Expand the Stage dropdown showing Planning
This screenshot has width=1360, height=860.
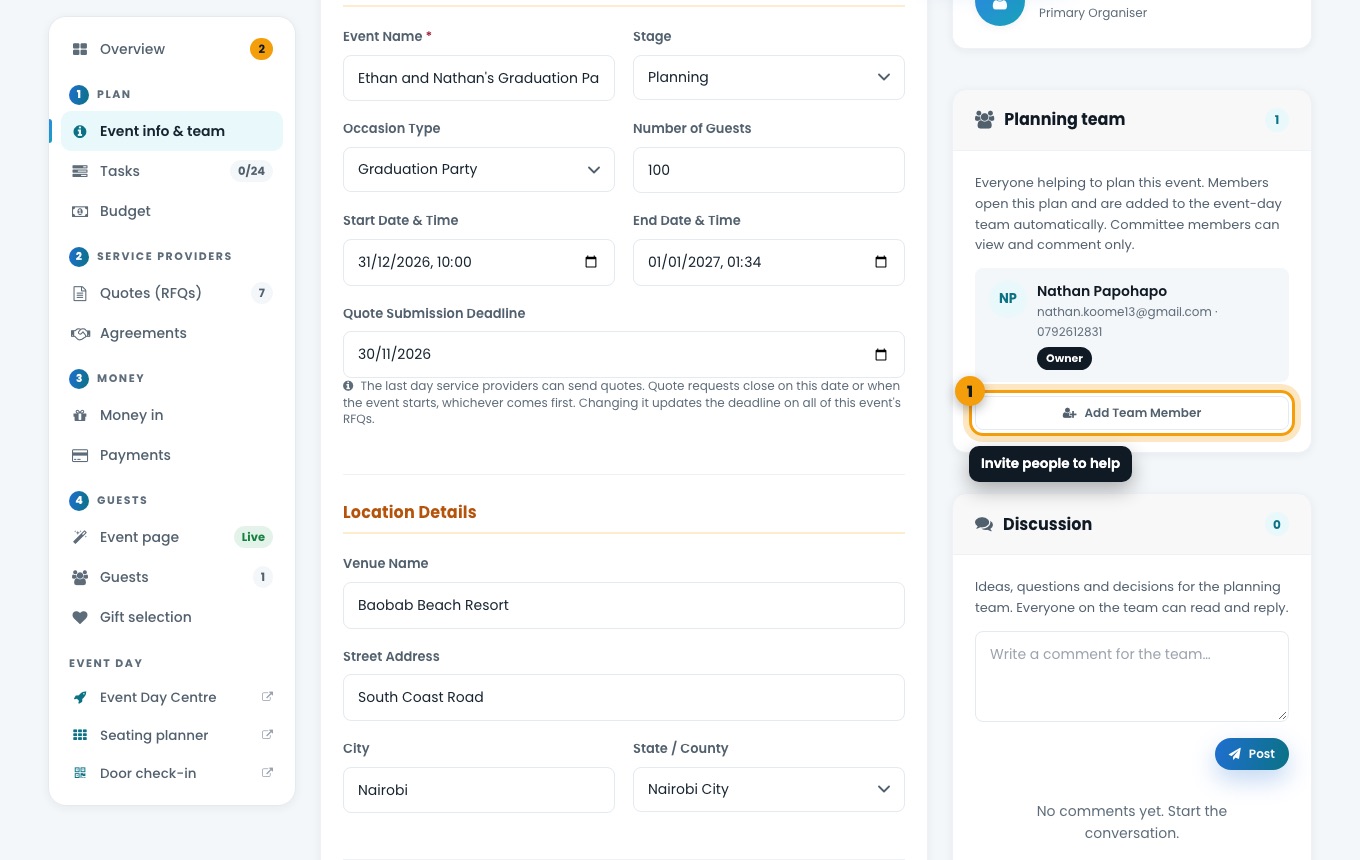[769, 77]
